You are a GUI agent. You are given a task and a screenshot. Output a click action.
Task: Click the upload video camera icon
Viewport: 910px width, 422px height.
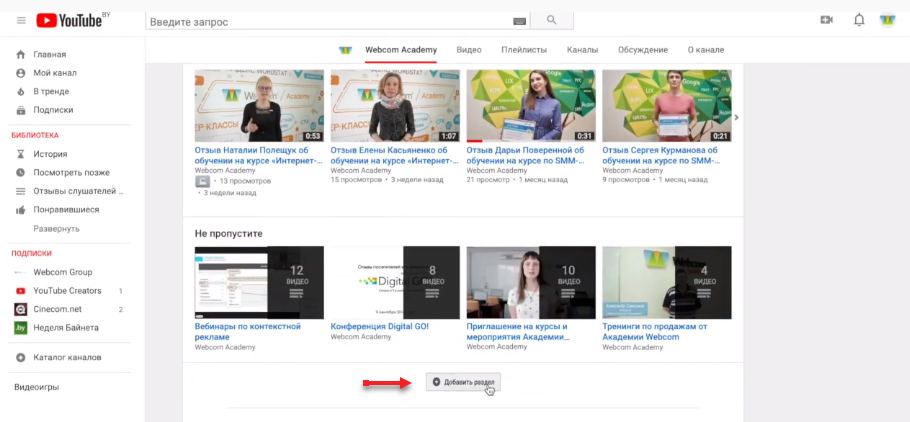(x=826, y=20)
